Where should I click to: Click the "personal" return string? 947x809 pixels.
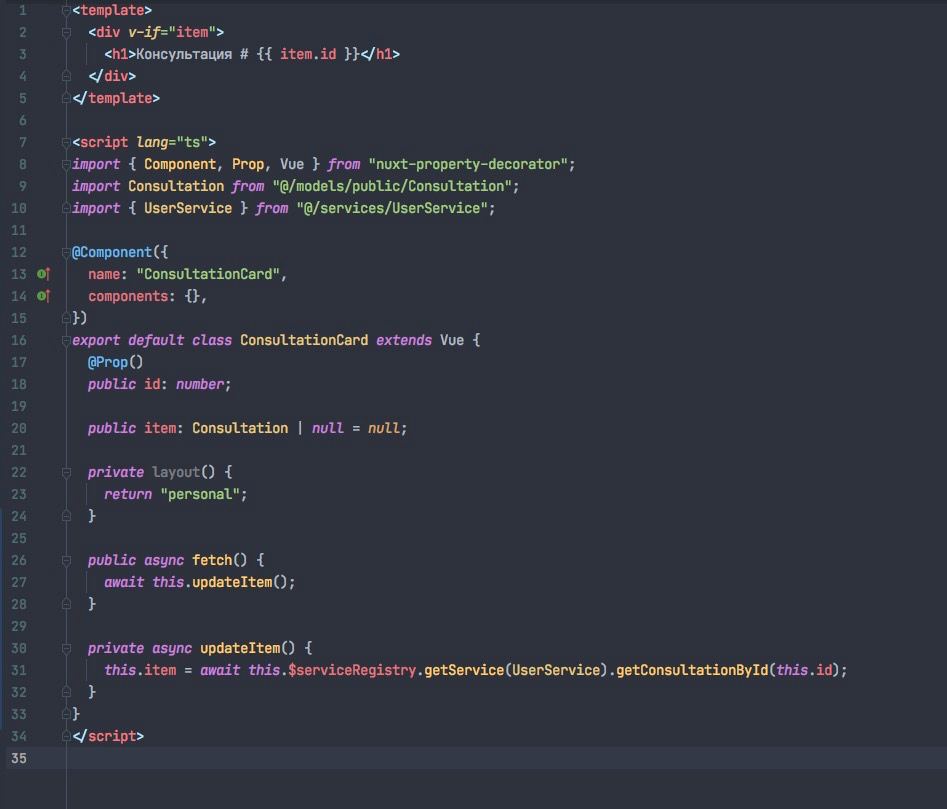pyautogui.click(x=200, y=494)
